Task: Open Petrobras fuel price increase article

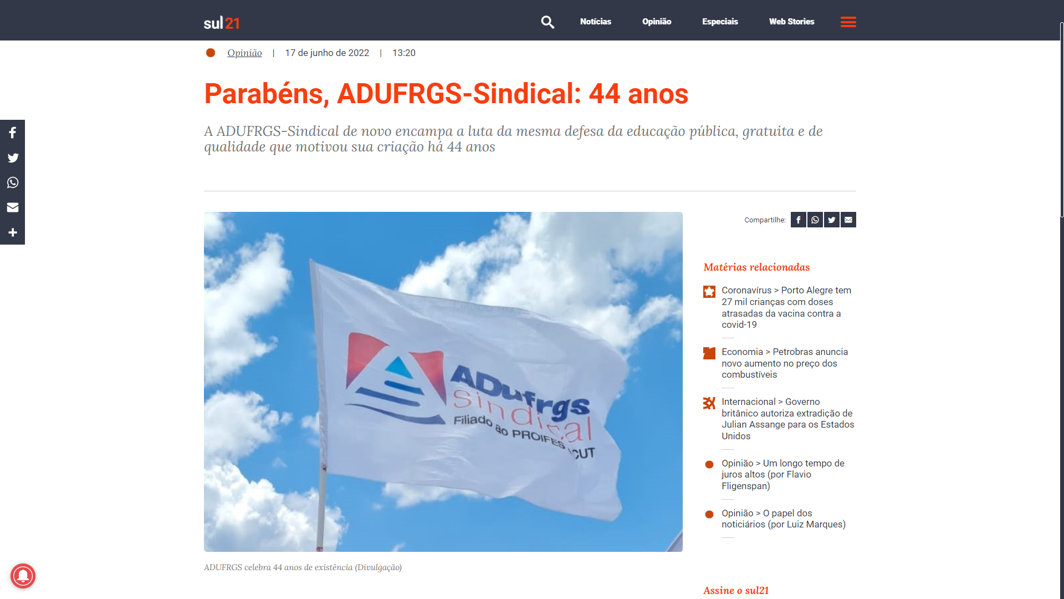Action: (785, 363)
